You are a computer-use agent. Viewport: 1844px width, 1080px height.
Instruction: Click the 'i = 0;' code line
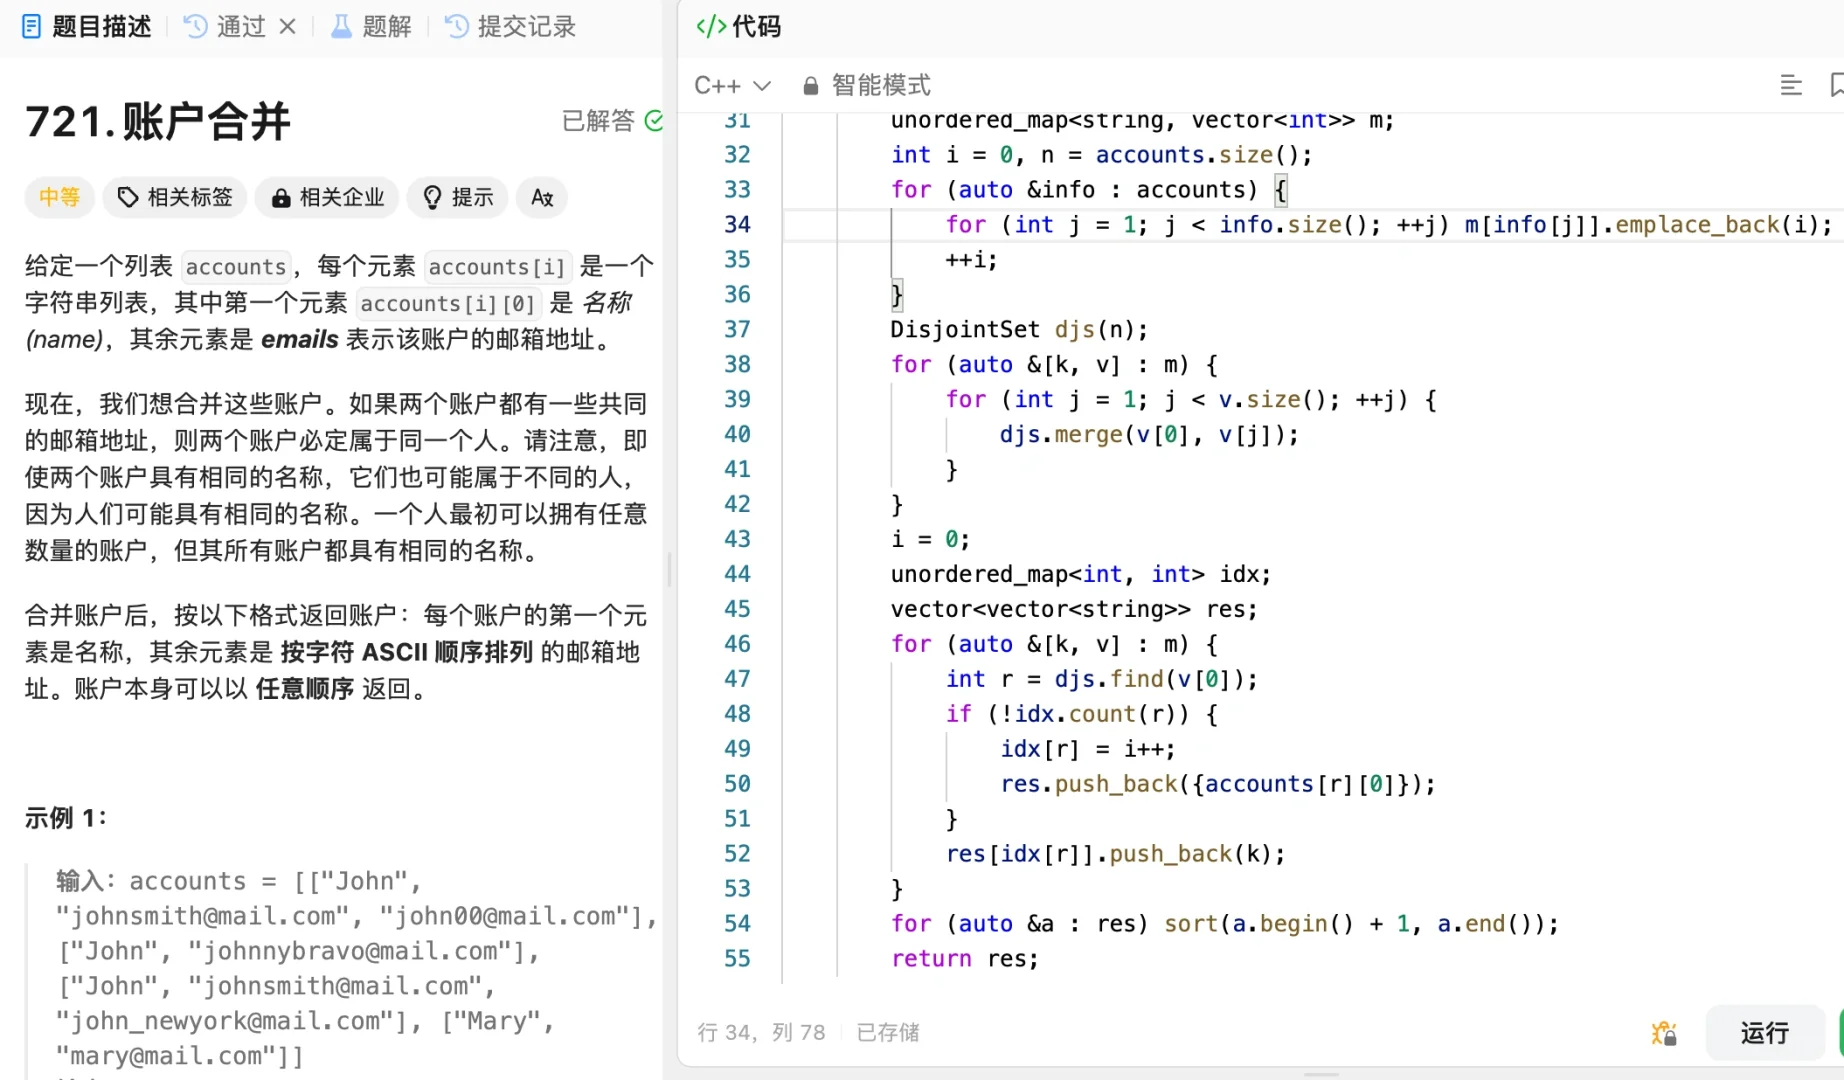pos(930,539)
